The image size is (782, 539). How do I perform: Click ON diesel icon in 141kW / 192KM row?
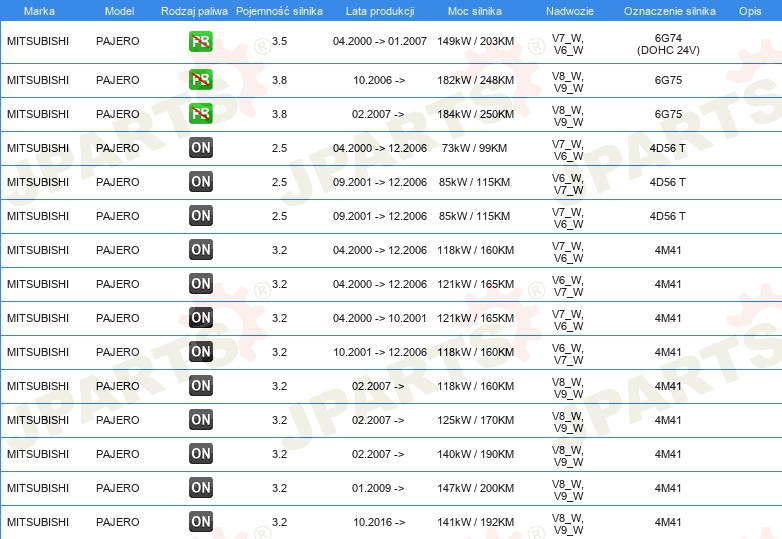click(x=200, y=522)
